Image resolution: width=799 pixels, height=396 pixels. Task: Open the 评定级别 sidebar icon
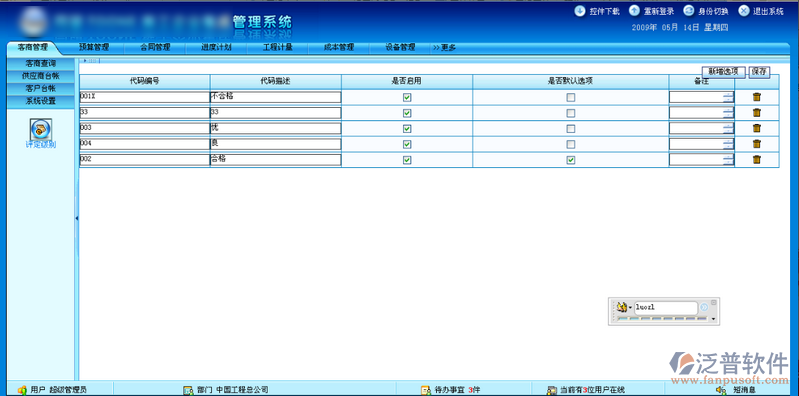(41, 129)
